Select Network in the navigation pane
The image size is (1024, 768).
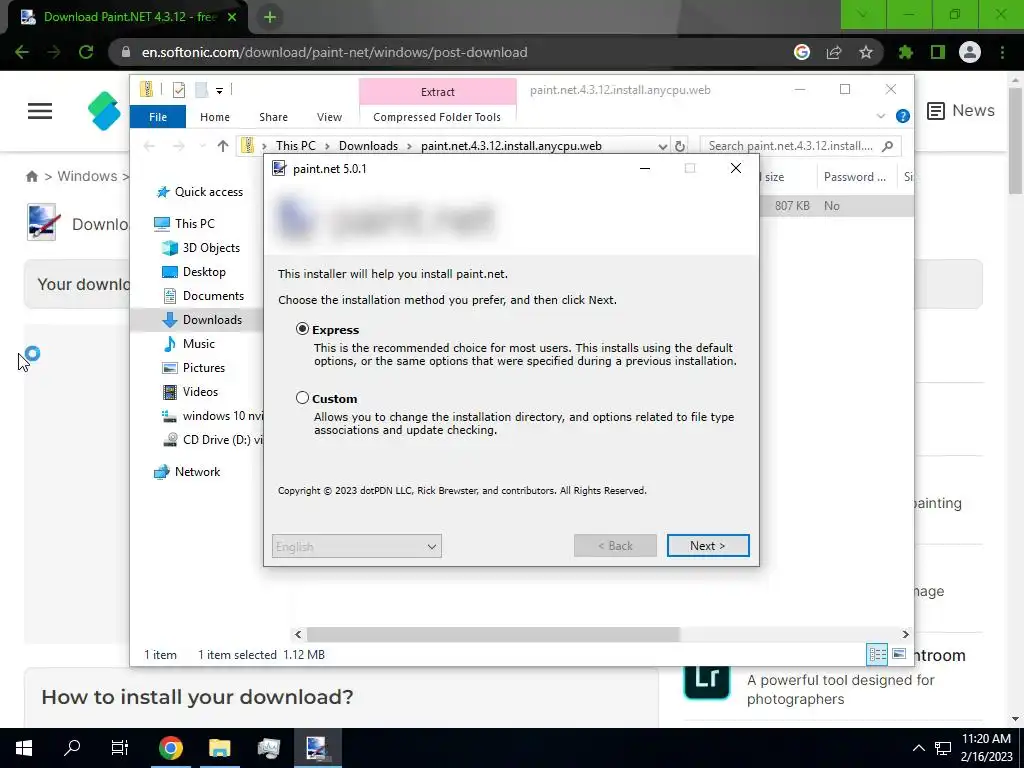[x=187, y=472]
